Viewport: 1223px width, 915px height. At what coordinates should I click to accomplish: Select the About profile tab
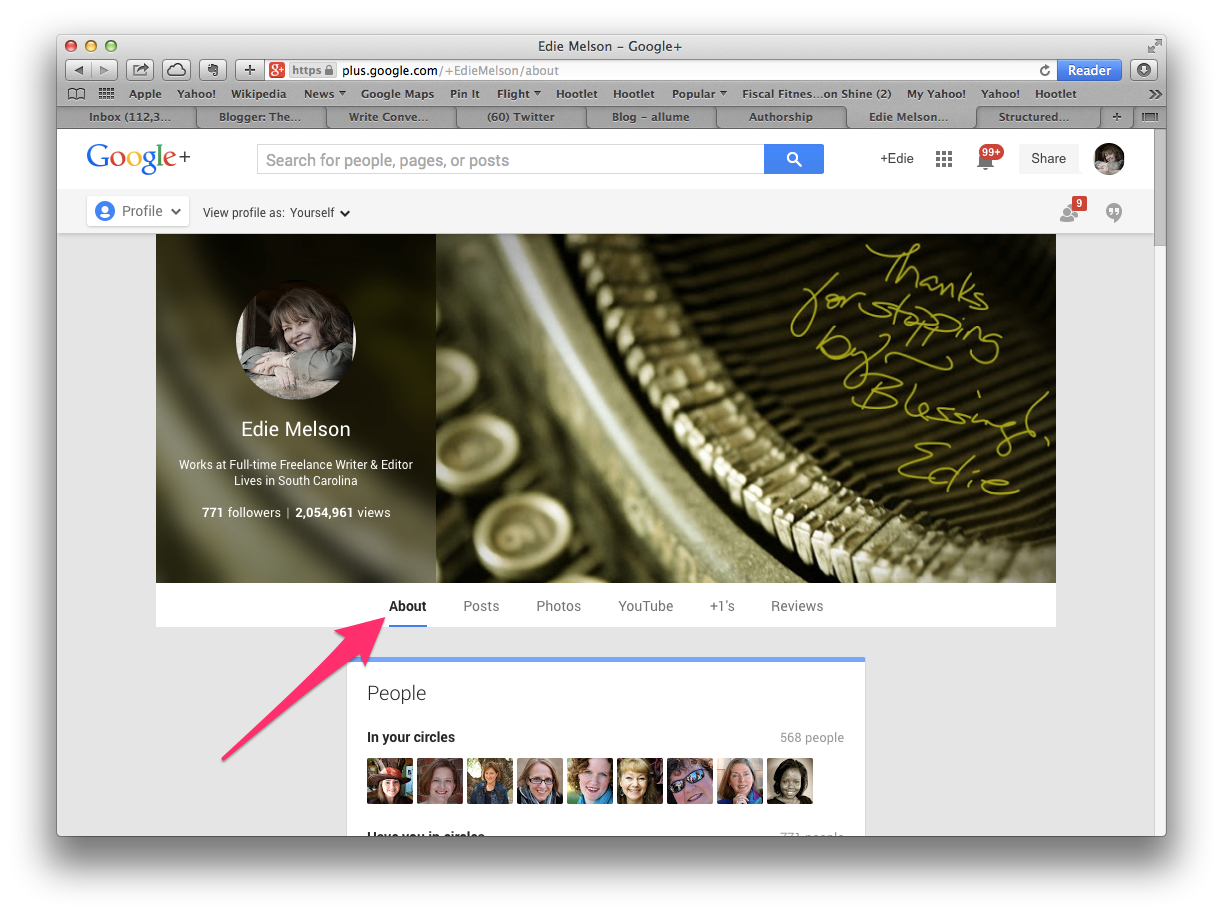(408, 606)
